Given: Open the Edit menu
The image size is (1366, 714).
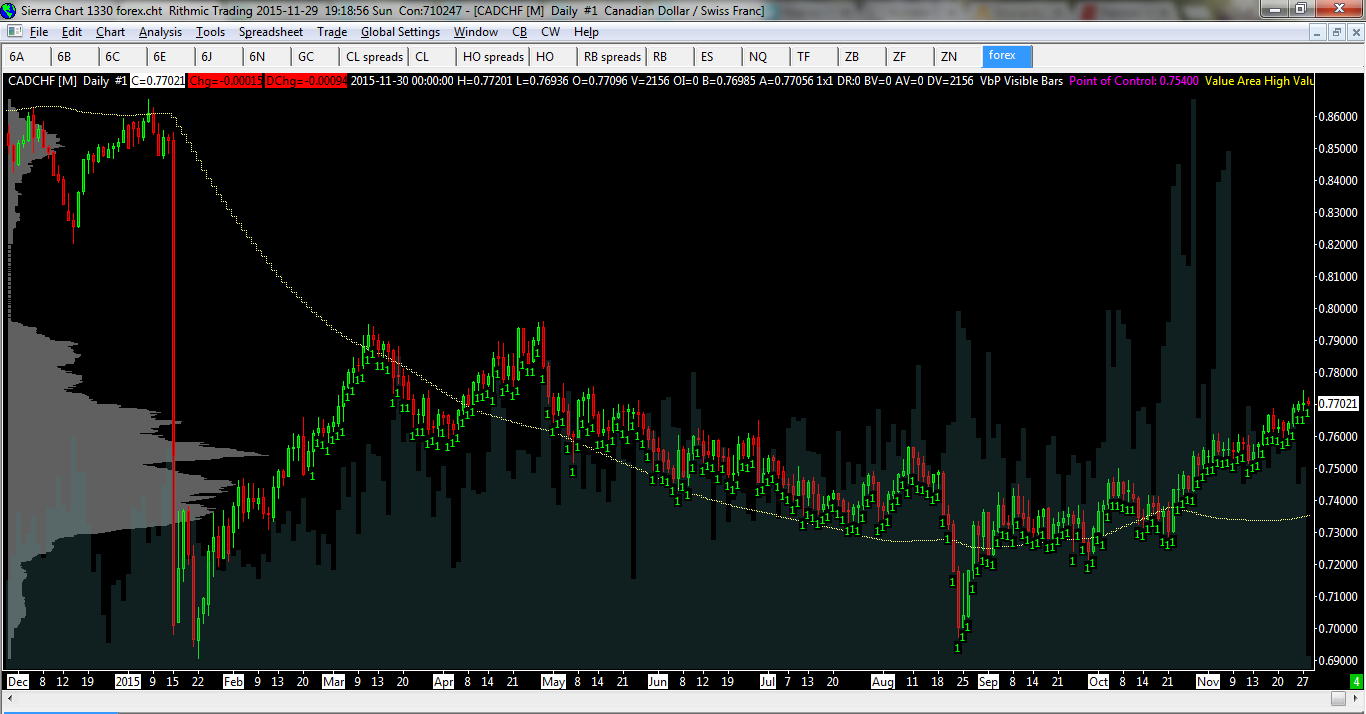Looking at the screenshot, I should click(72, 32).
